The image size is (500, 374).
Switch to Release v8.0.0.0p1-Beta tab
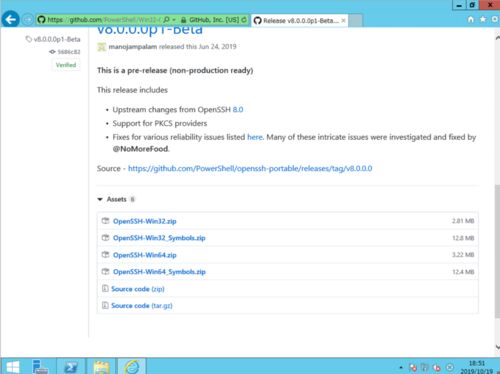[x=299, y=21]
